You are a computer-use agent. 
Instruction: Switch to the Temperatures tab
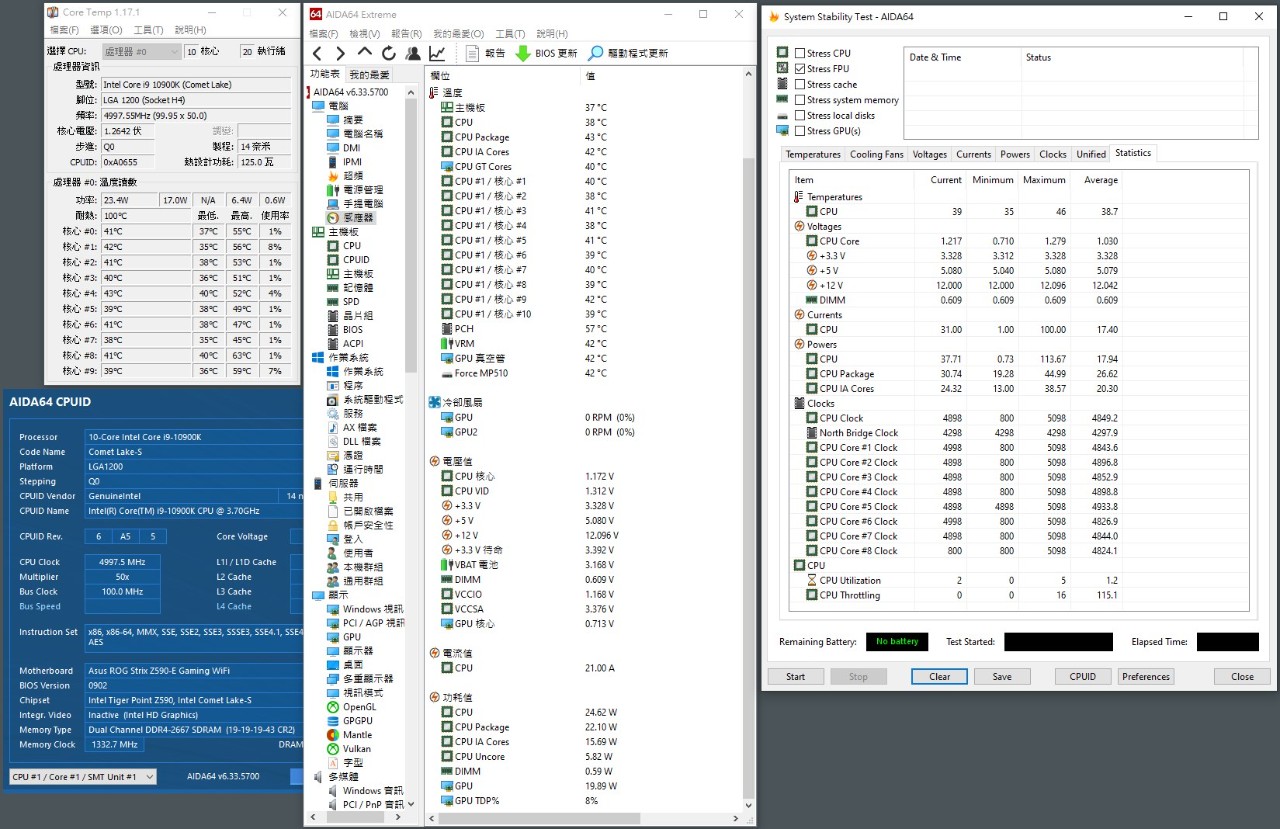tap(813, 154)
